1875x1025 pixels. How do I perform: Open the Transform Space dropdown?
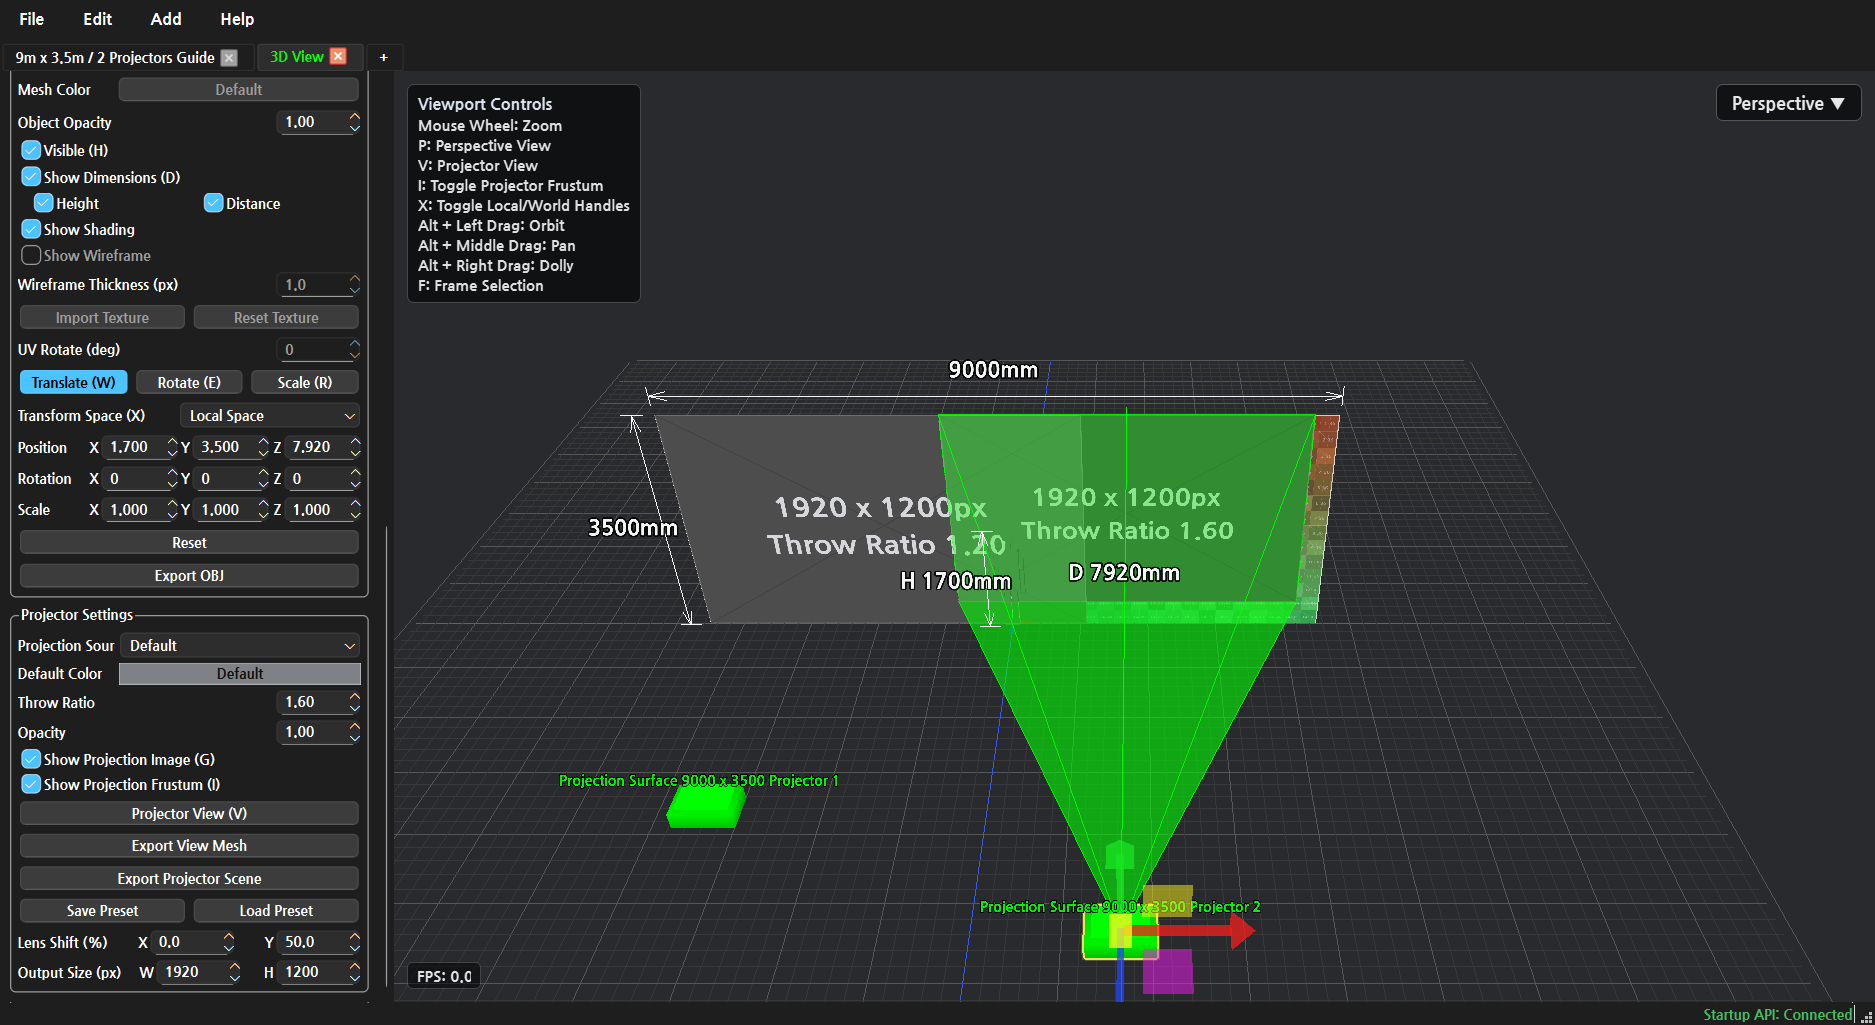(270, 416)
